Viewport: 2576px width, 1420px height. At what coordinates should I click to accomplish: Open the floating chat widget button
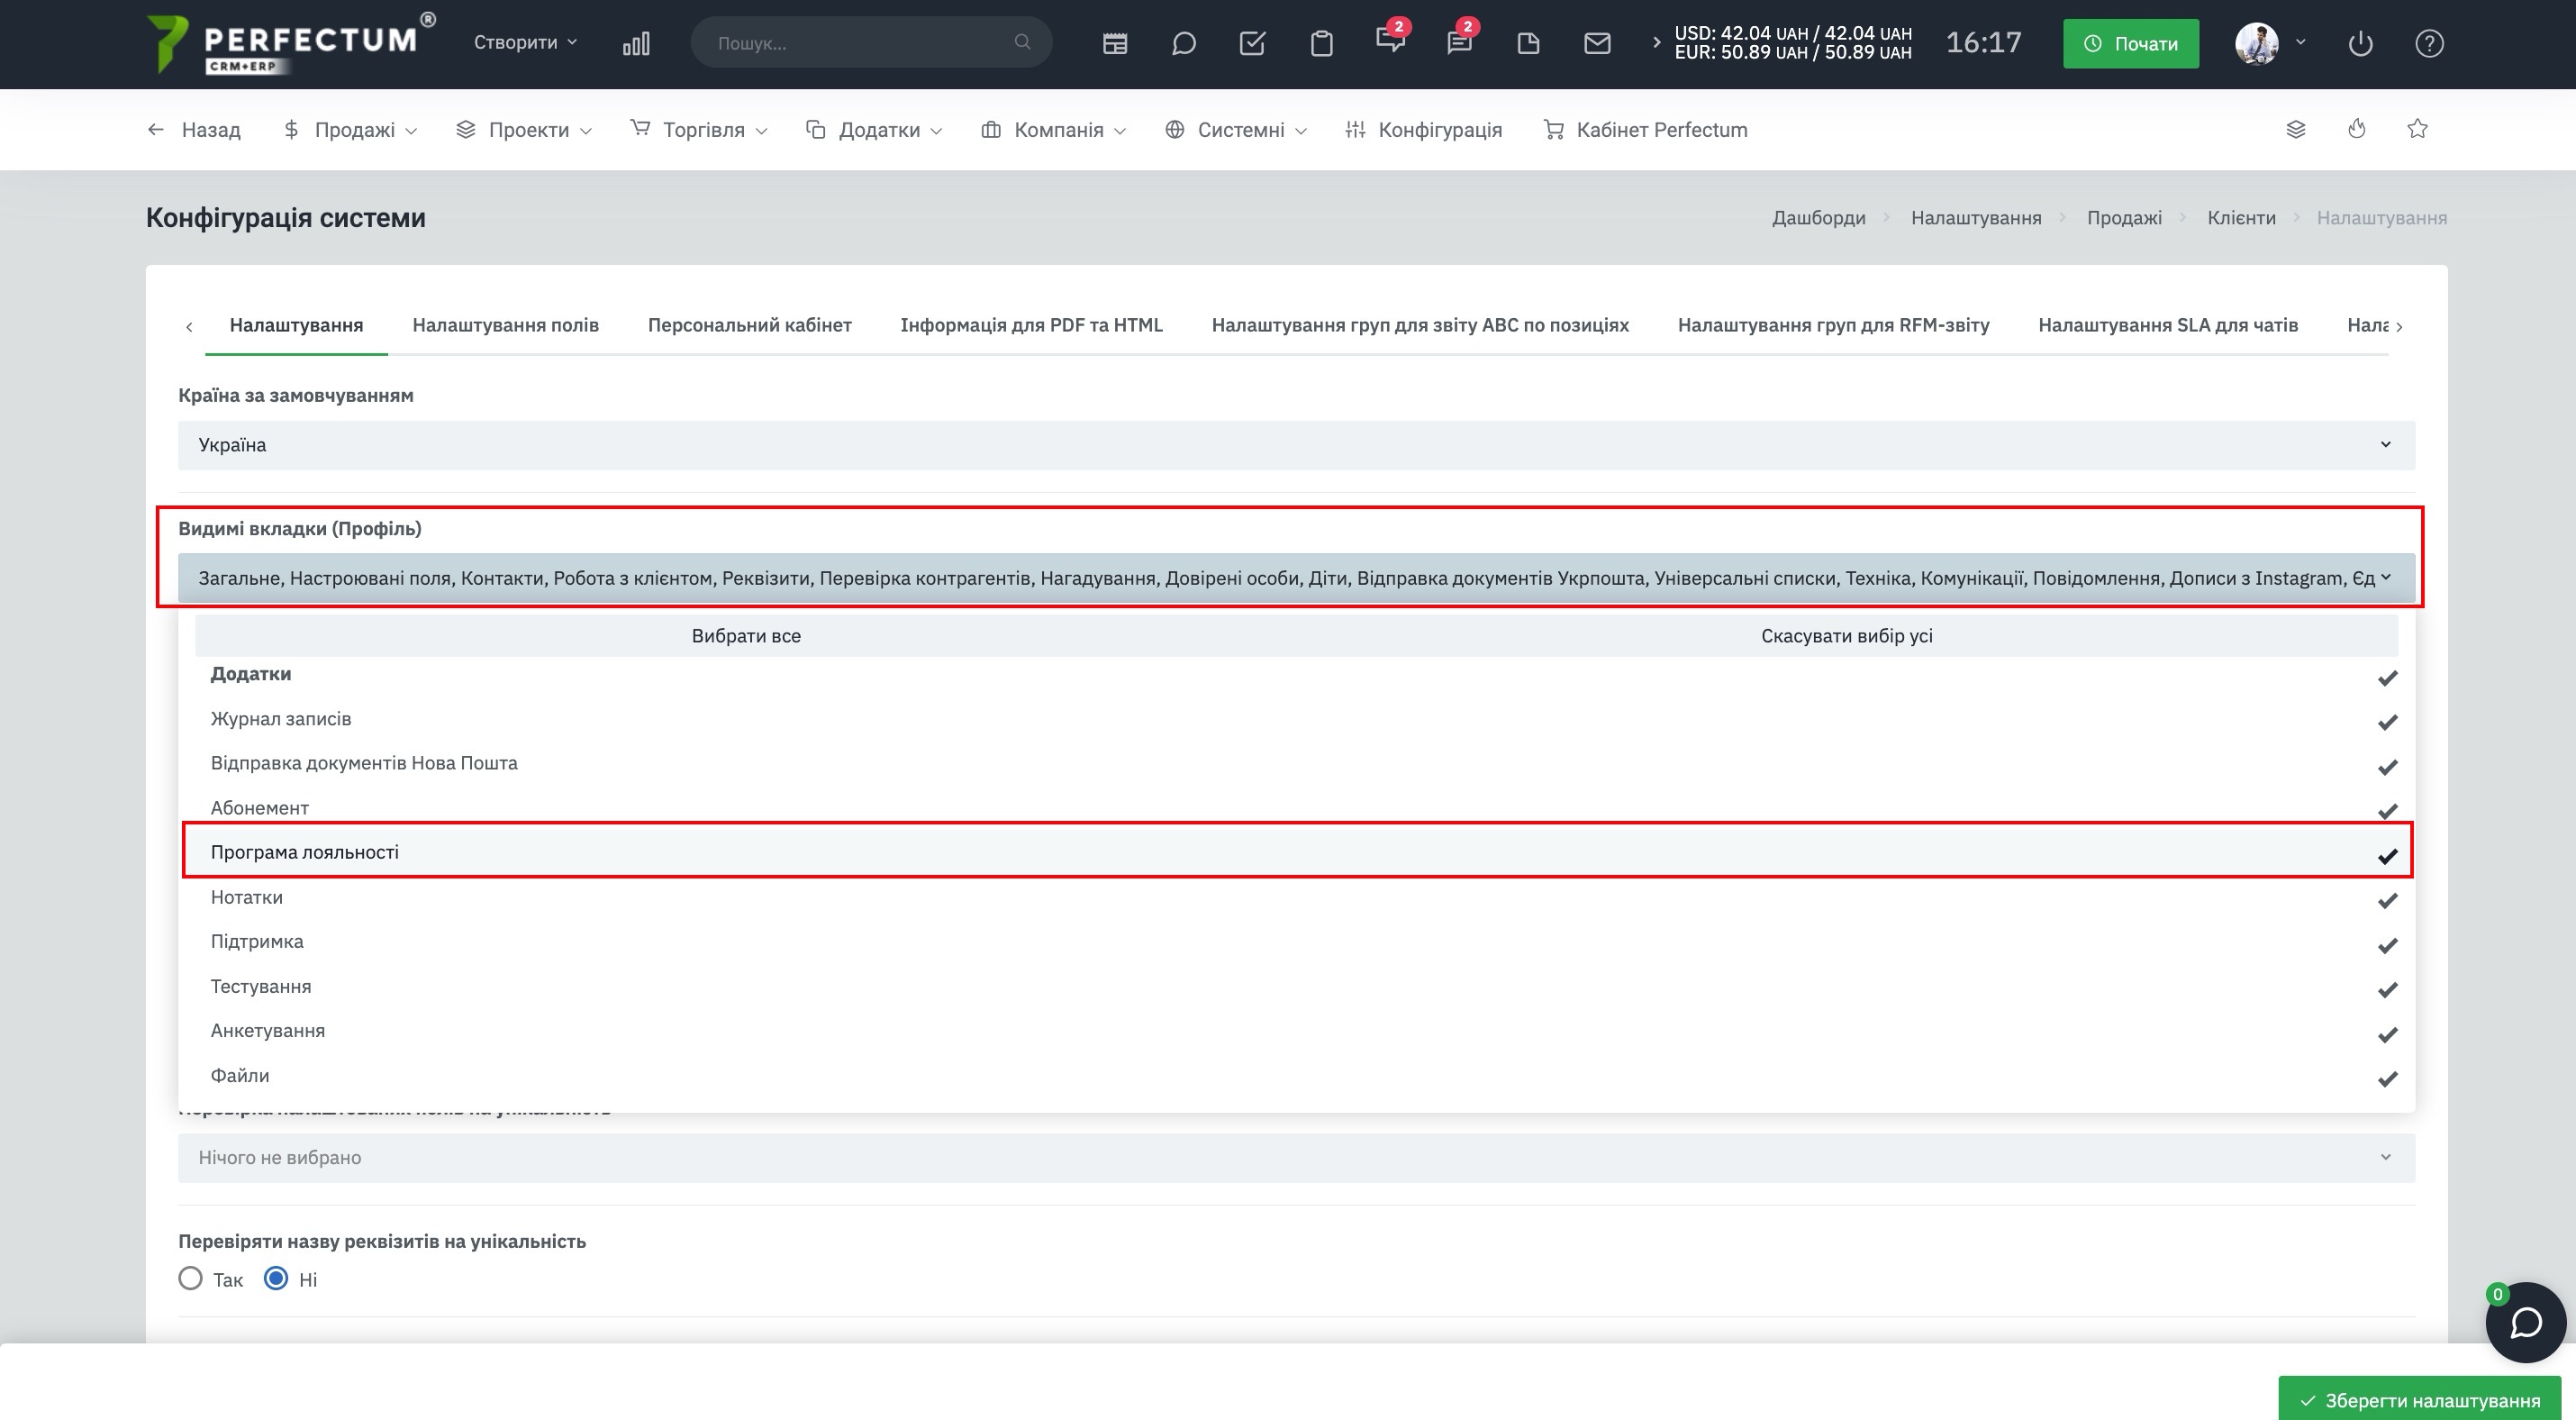[2526, 1323]
